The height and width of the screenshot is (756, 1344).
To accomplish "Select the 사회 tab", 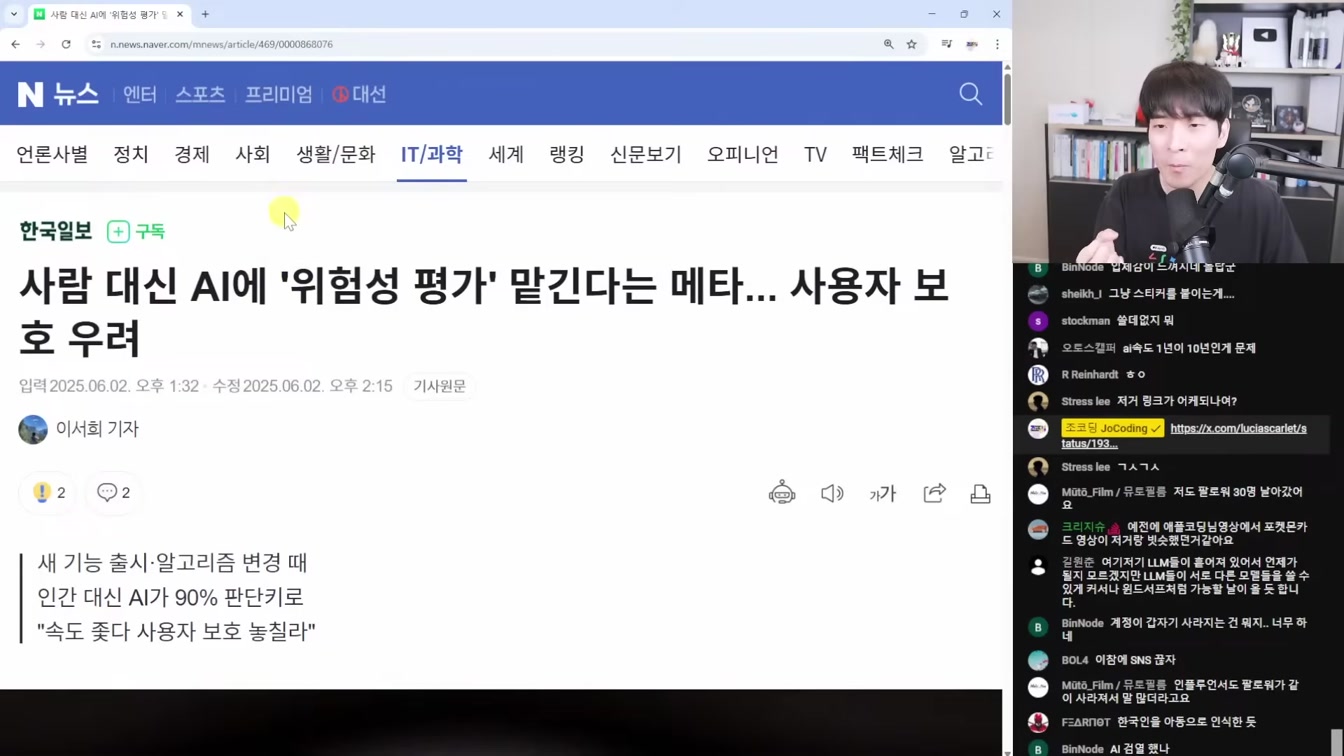I will tap(253, 154).
